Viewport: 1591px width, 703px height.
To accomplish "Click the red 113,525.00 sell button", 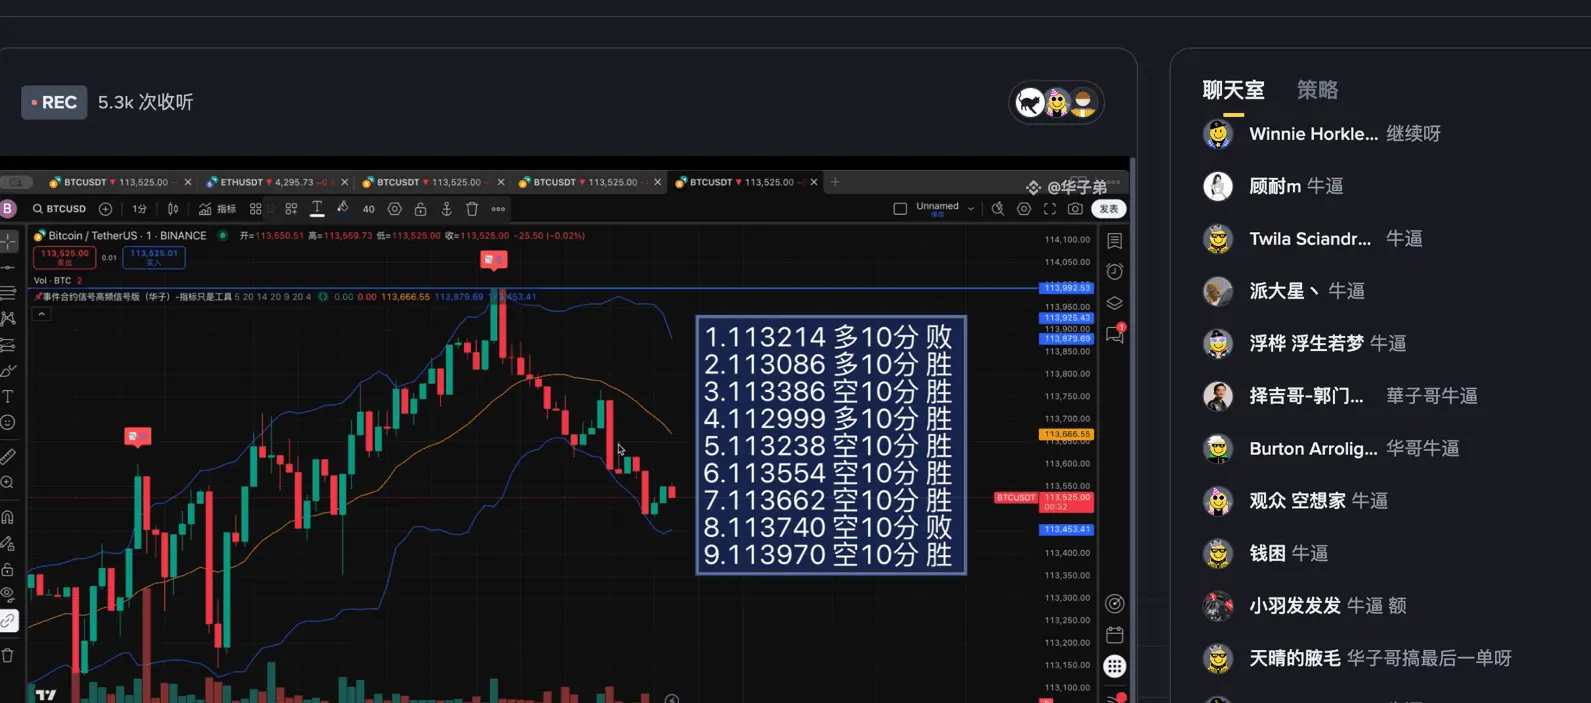I will tap(64, 257).
